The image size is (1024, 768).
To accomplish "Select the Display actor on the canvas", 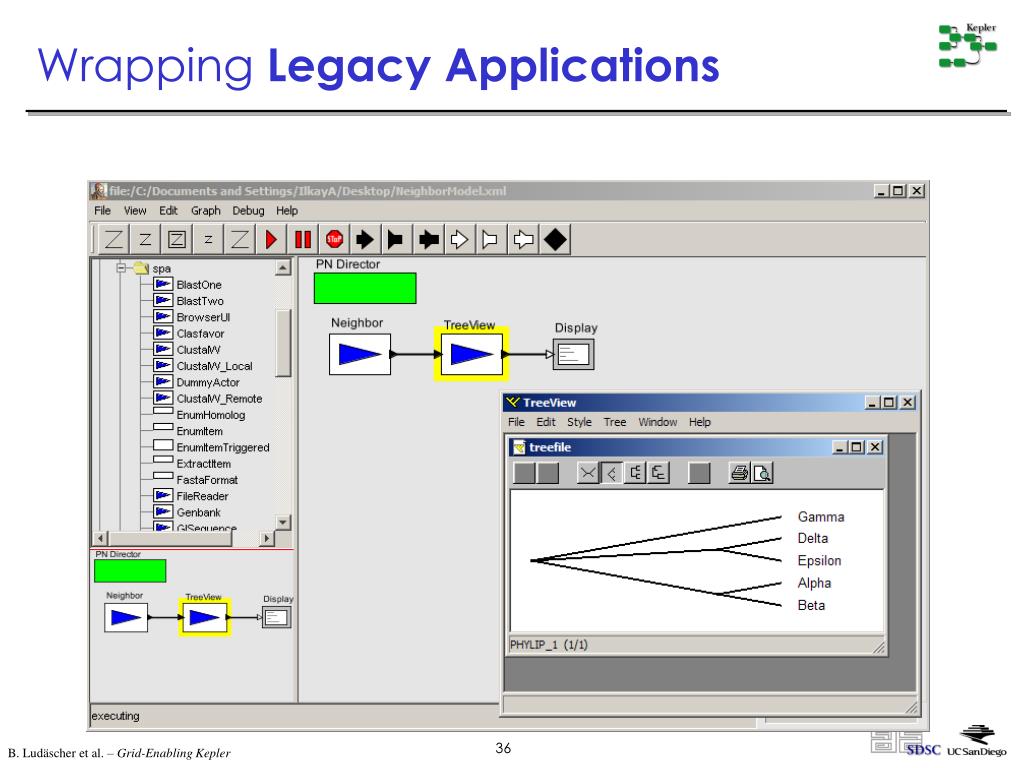I will pos(573,355).
